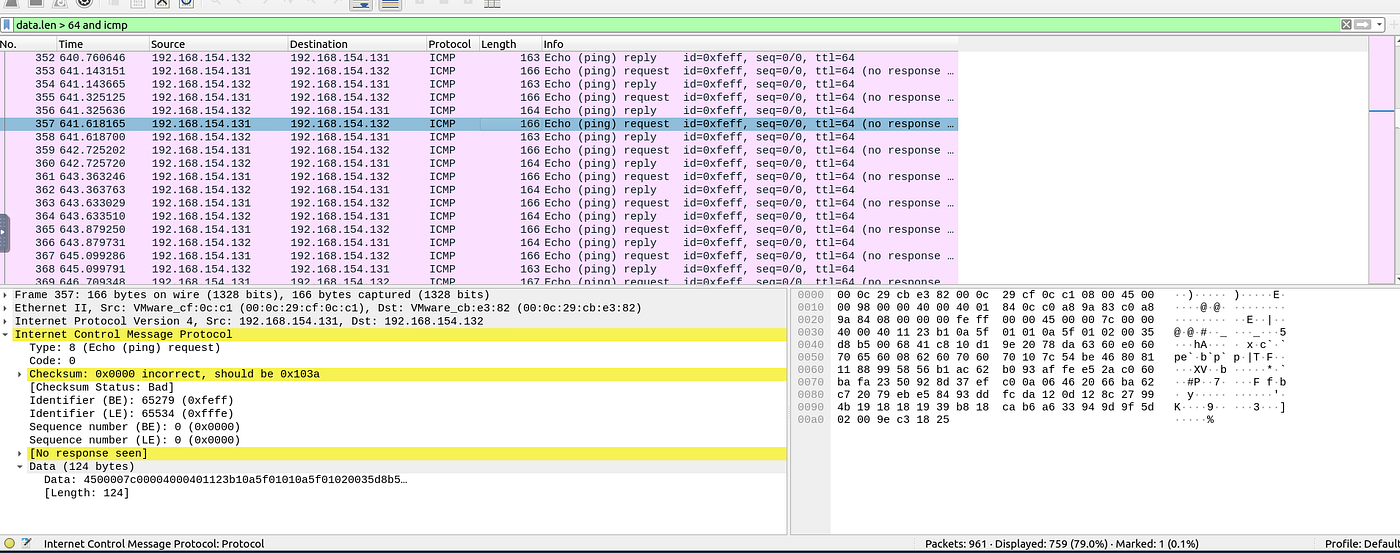Select the [Length: 124] field
The image size is (1400, 553).
click(x=86, y=493)
